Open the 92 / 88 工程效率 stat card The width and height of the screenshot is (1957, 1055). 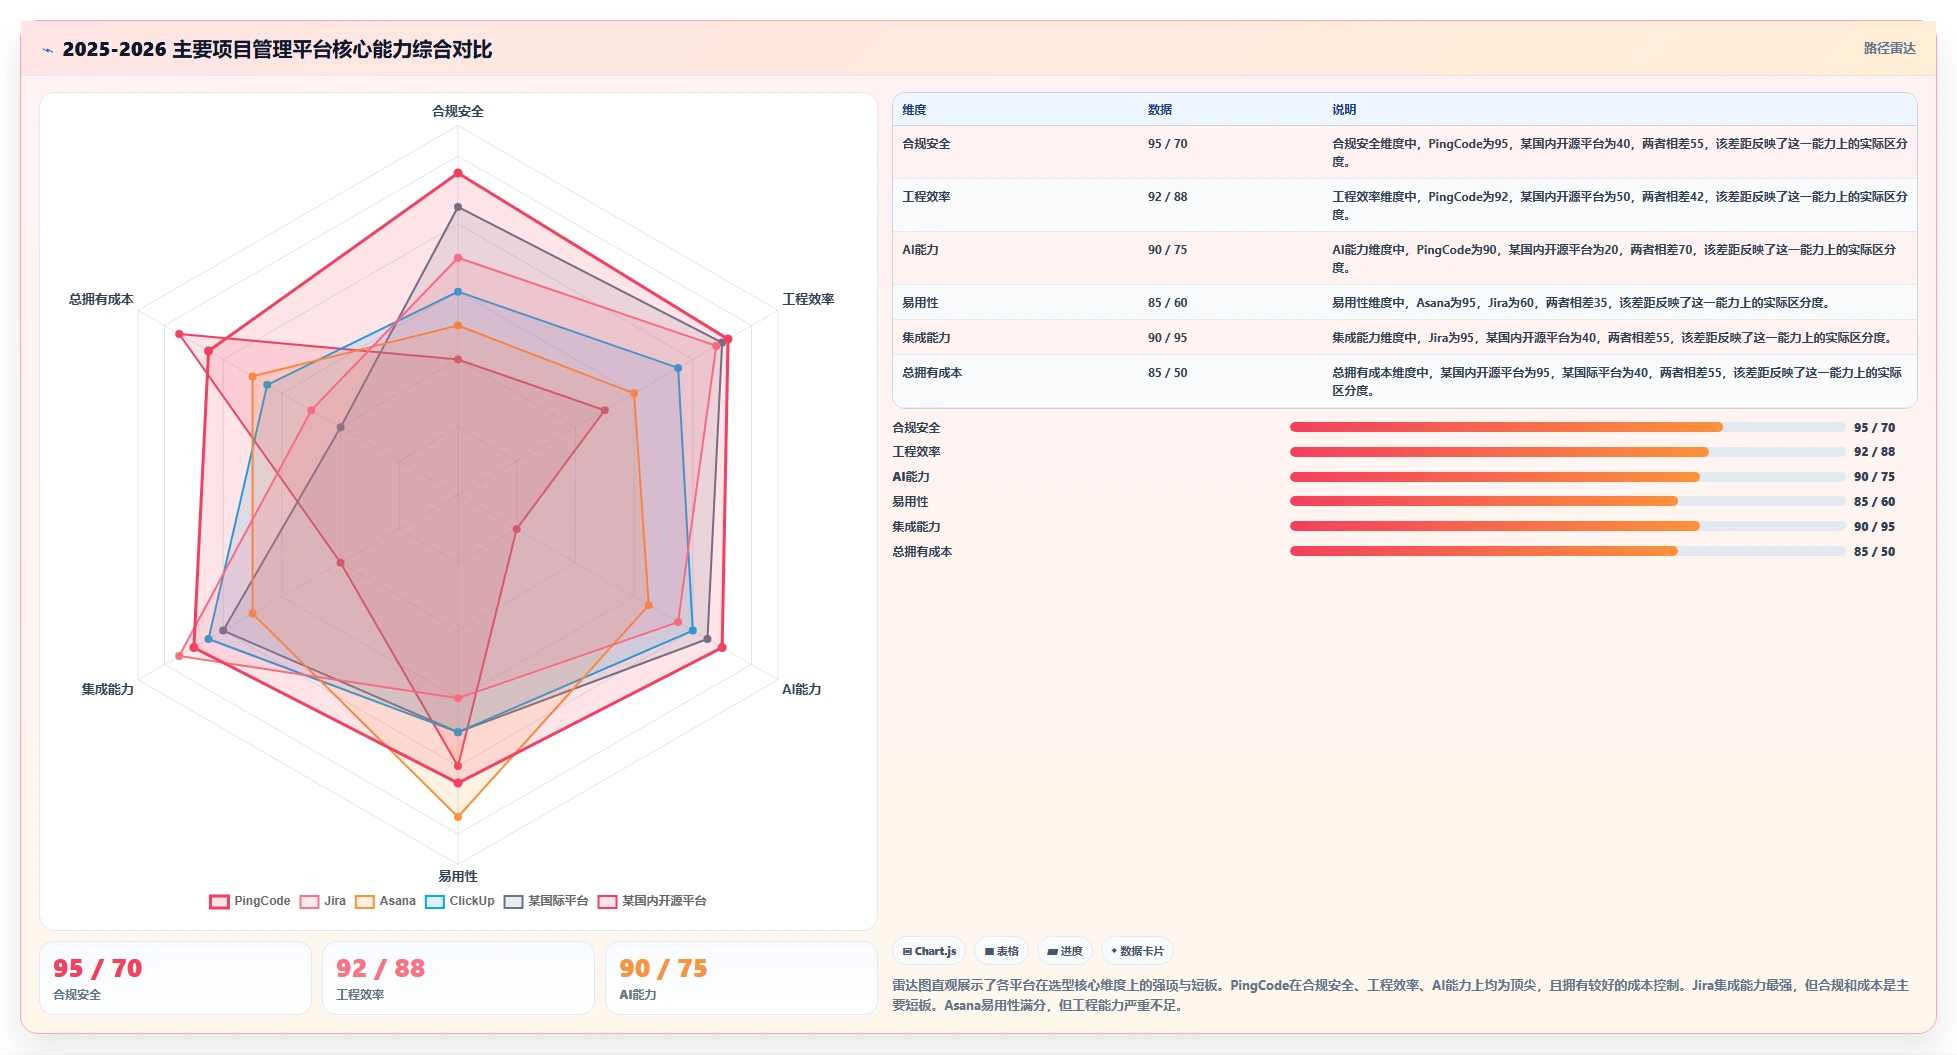coord(458,978)
